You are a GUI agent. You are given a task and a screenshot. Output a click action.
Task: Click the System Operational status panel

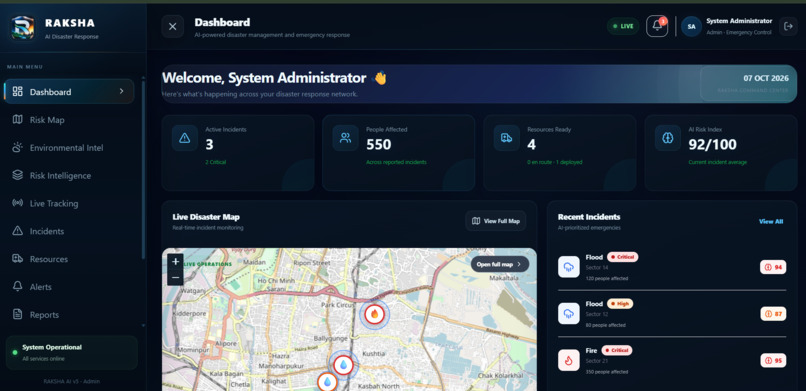pos(71,352)
